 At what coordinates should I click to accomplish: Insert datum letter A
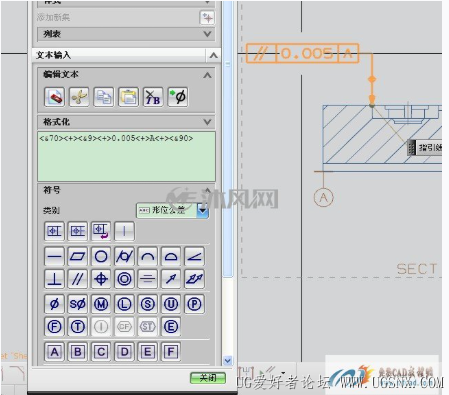point(54,352)
